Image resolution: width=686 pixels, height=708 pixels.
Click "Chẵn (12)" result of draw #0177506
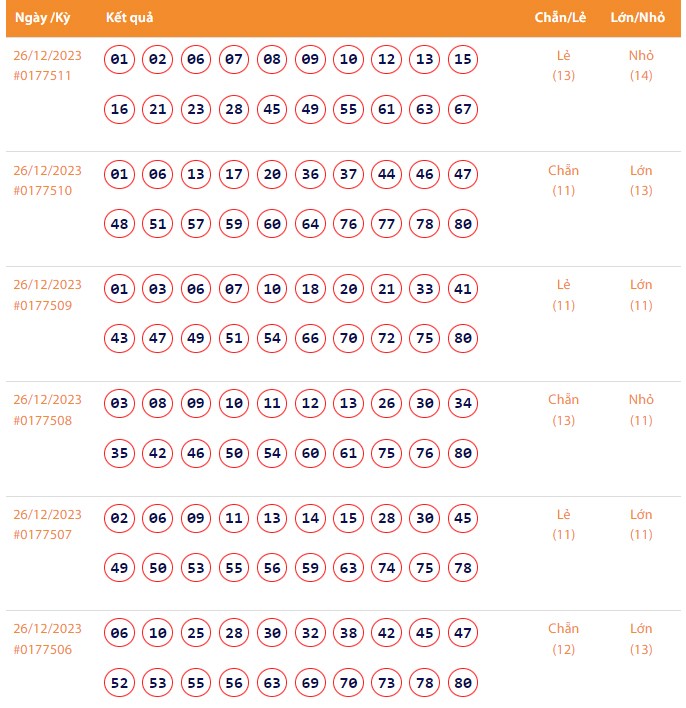[x=563, y=639]
